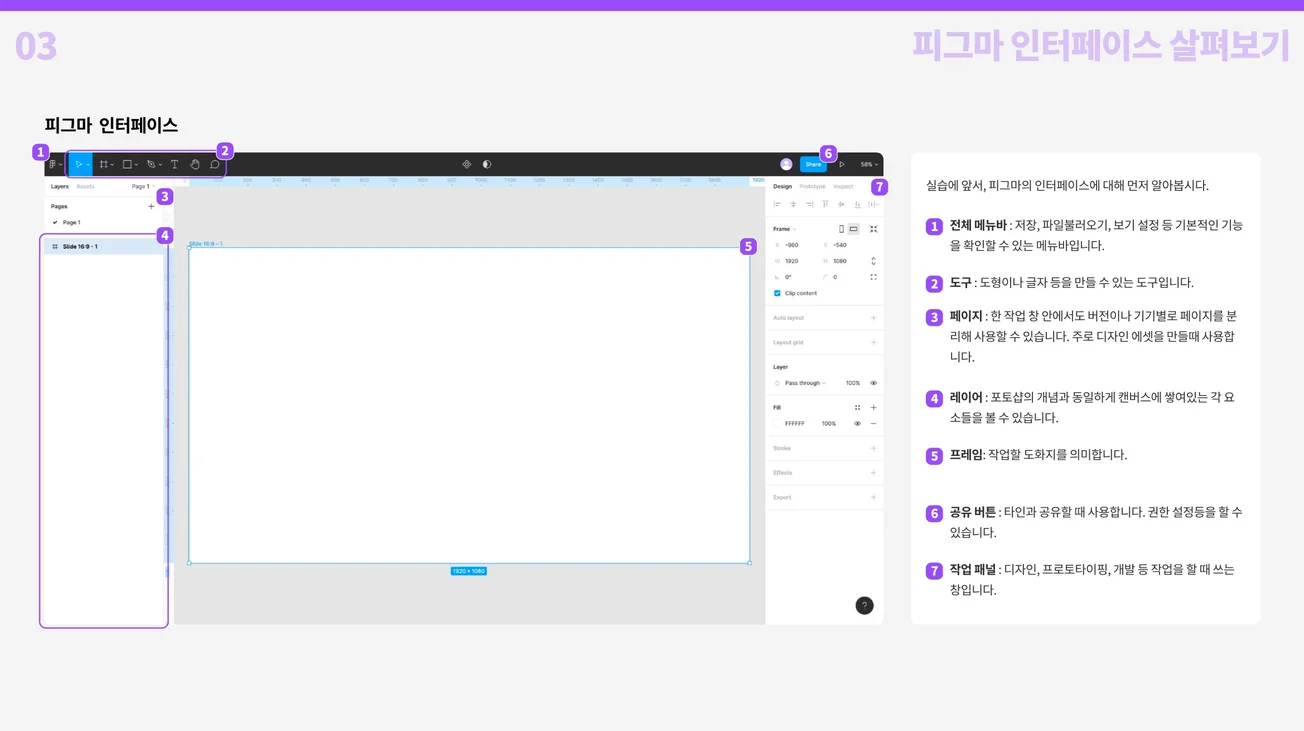1304x731 pixels.
Task: Click the Share button
Action: (813, 164)
